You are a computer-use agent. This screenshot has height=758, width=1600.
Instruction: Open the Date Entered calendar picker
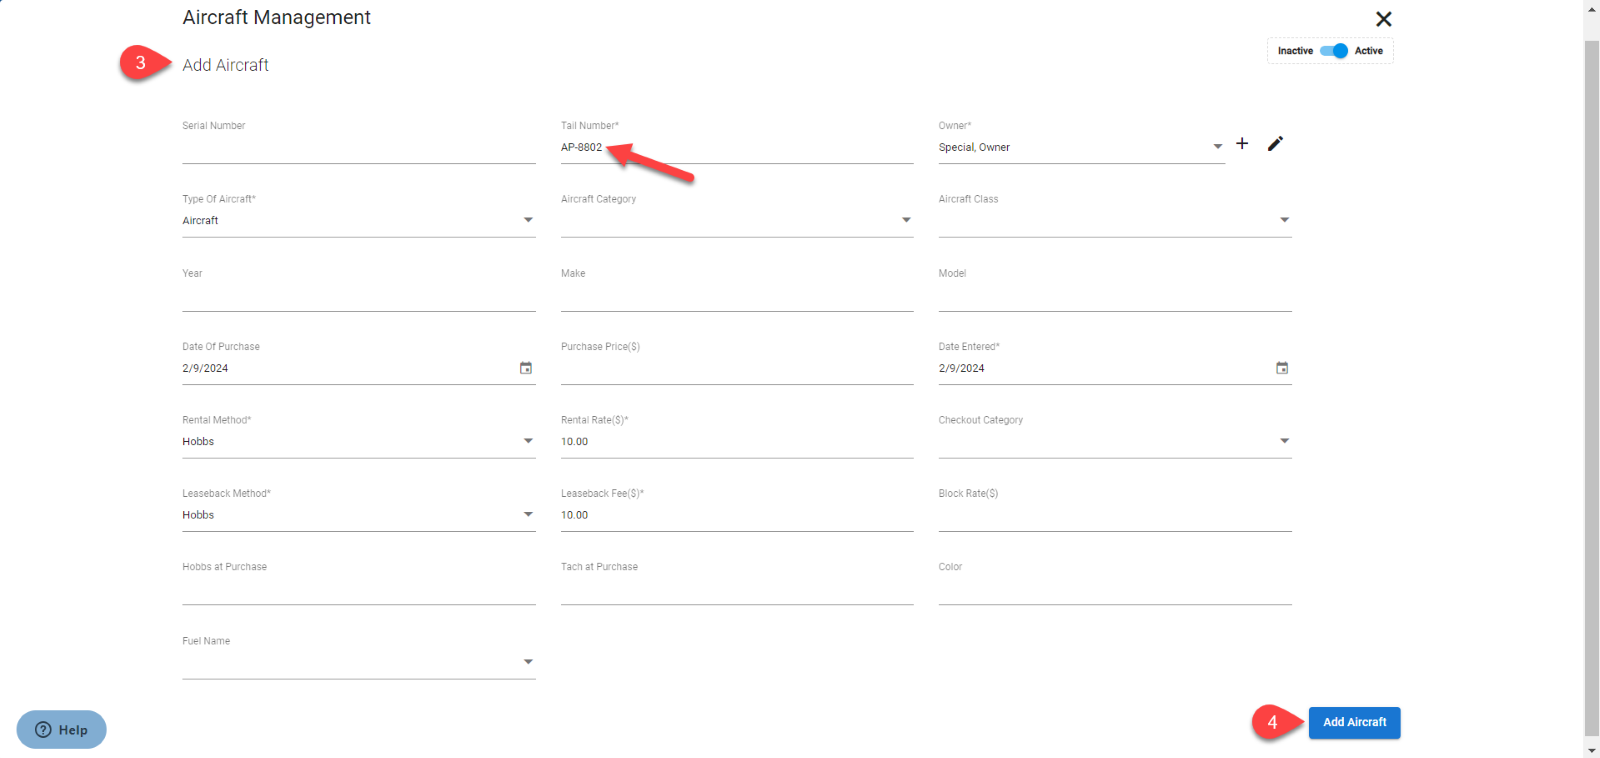pos(1282,368)
